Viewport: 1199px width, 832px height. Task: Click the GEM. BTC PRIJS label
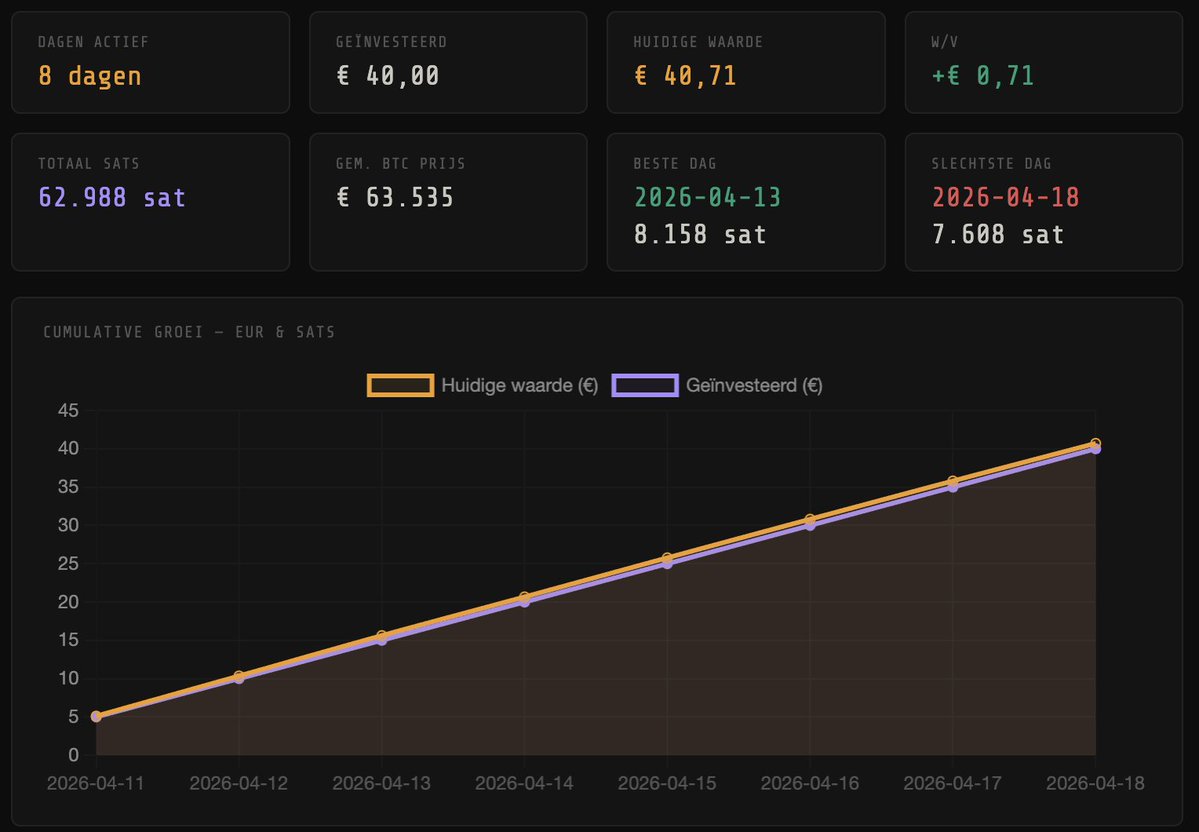pyautogui.click(x=401, y=164)
